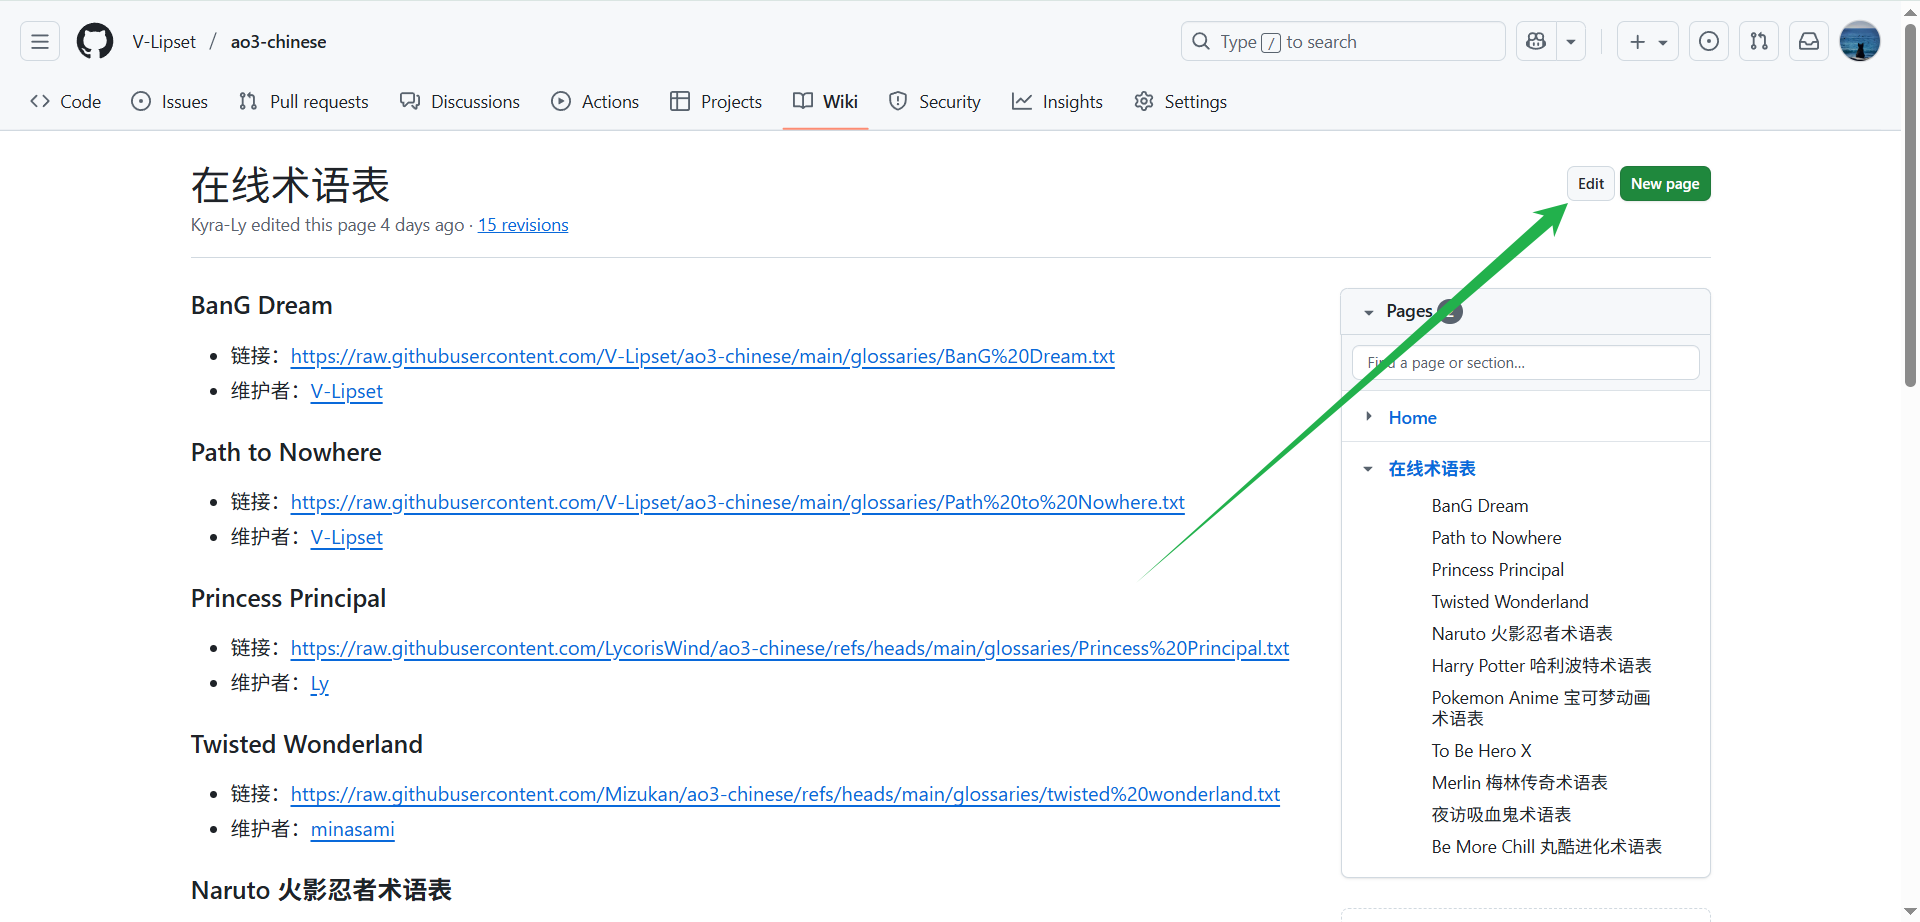
Task: Jump to Twisted Wonderland section in sidebar
Action: (1509, 602)
